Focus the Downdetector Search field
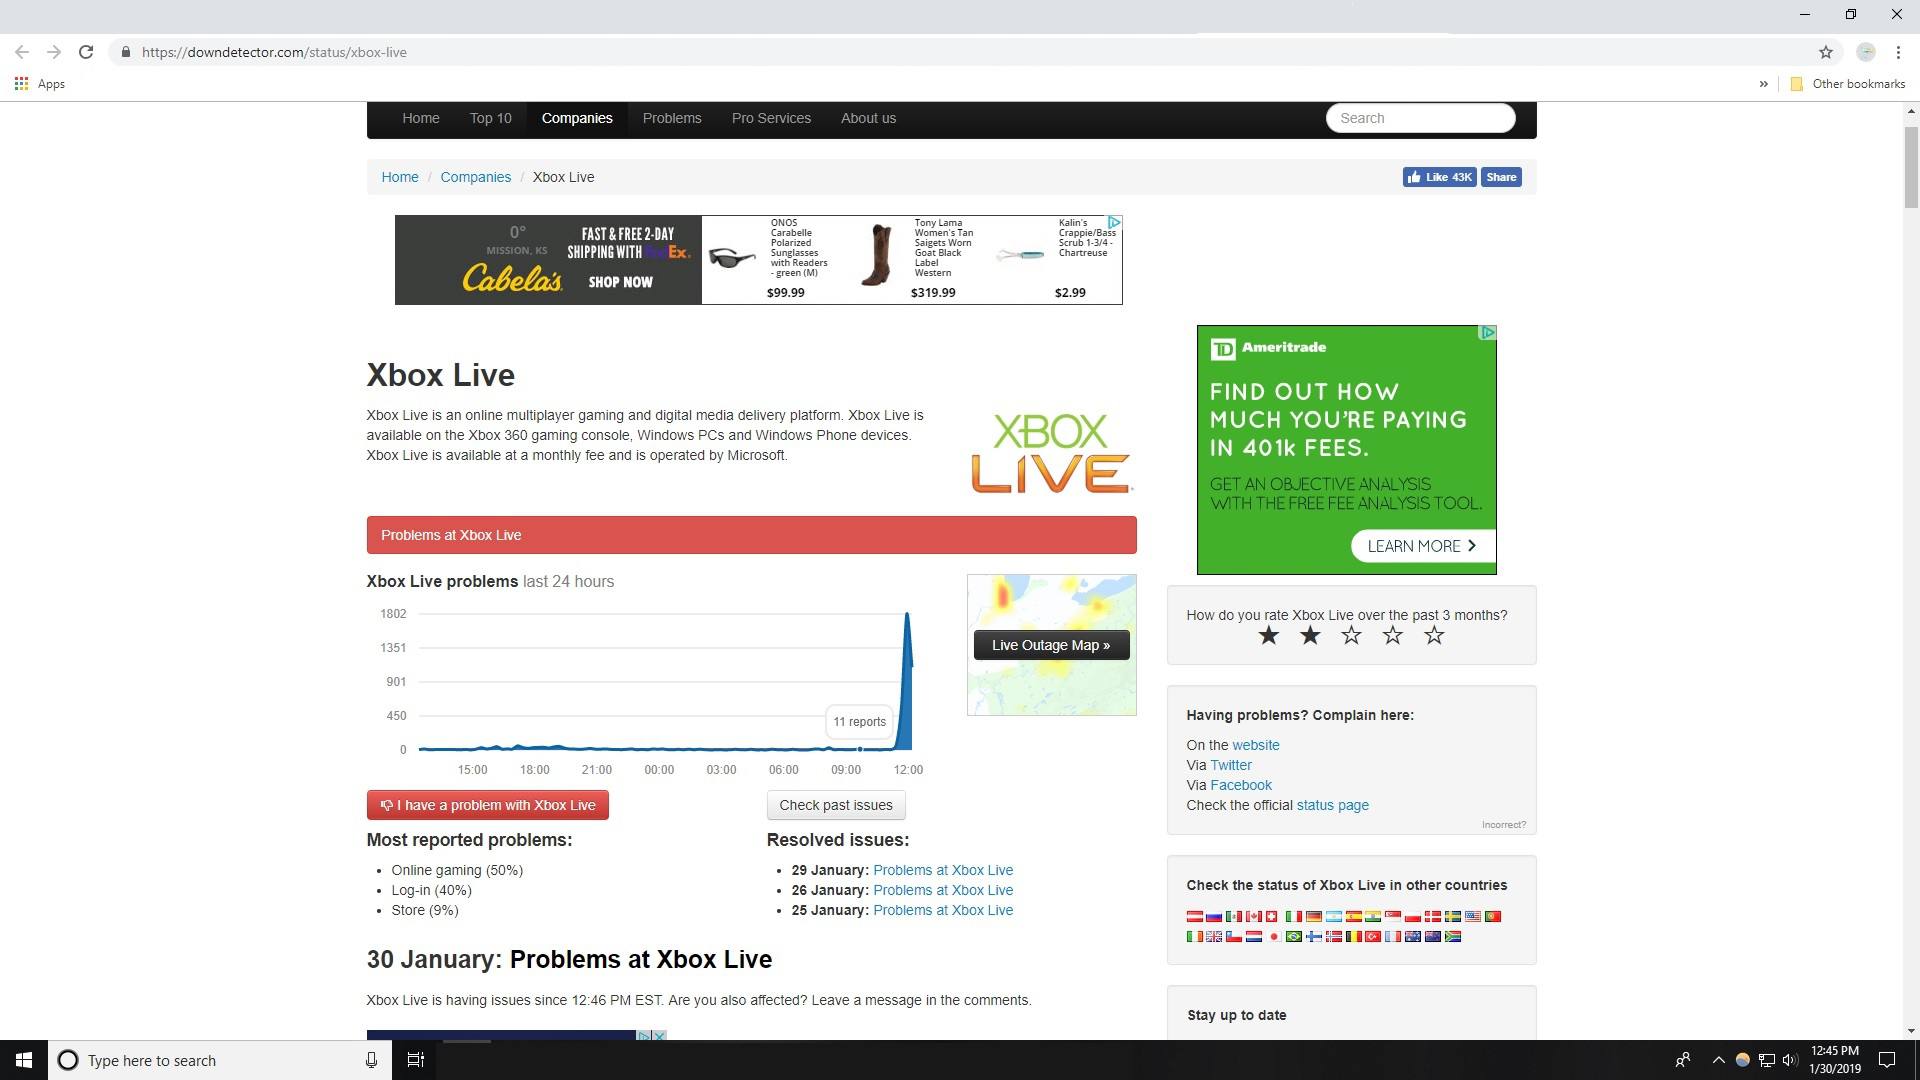Viewport: 1920px width, 1080px height. click(x=1421, y=118)
